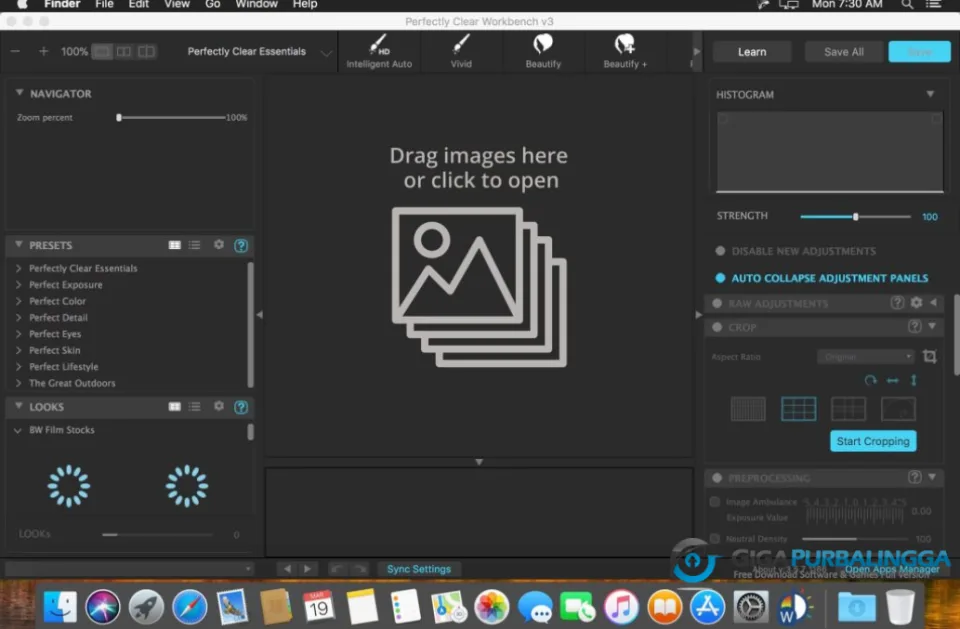Image resolution: width=960 pixels, height=629 pixels.
Task: Rotate image with the rotate icon
Action: 870,380
